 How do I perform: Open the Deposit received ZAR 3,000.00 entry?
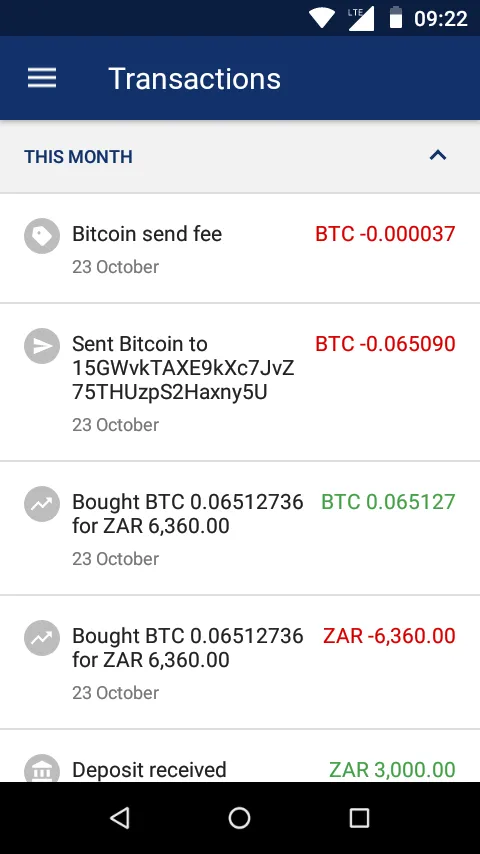[x=240, y=756]
